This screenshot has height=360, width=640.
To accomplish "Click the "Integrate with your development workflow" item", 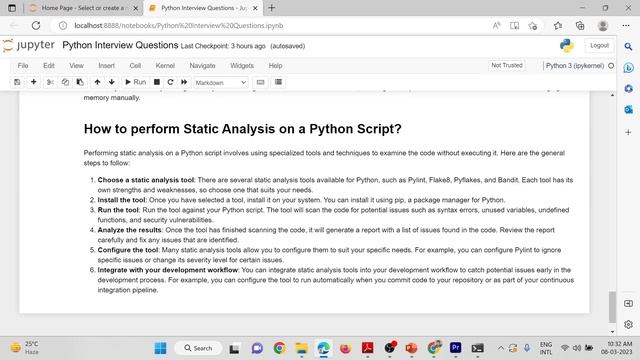I will [x=167, y=270].
